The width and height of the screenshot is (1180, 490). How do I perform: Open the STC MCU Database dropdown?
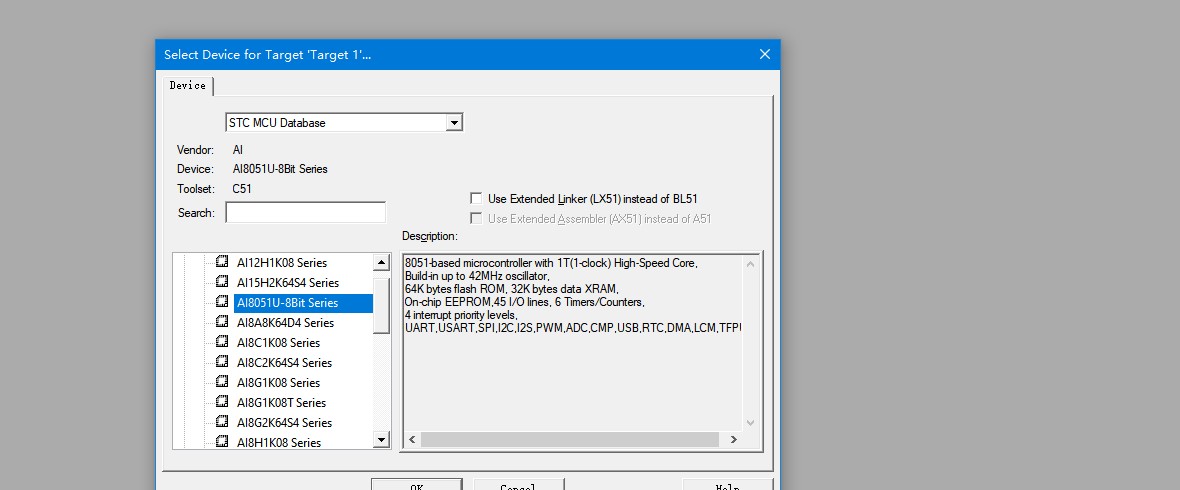pyautogui.click(x=454, y=123)
